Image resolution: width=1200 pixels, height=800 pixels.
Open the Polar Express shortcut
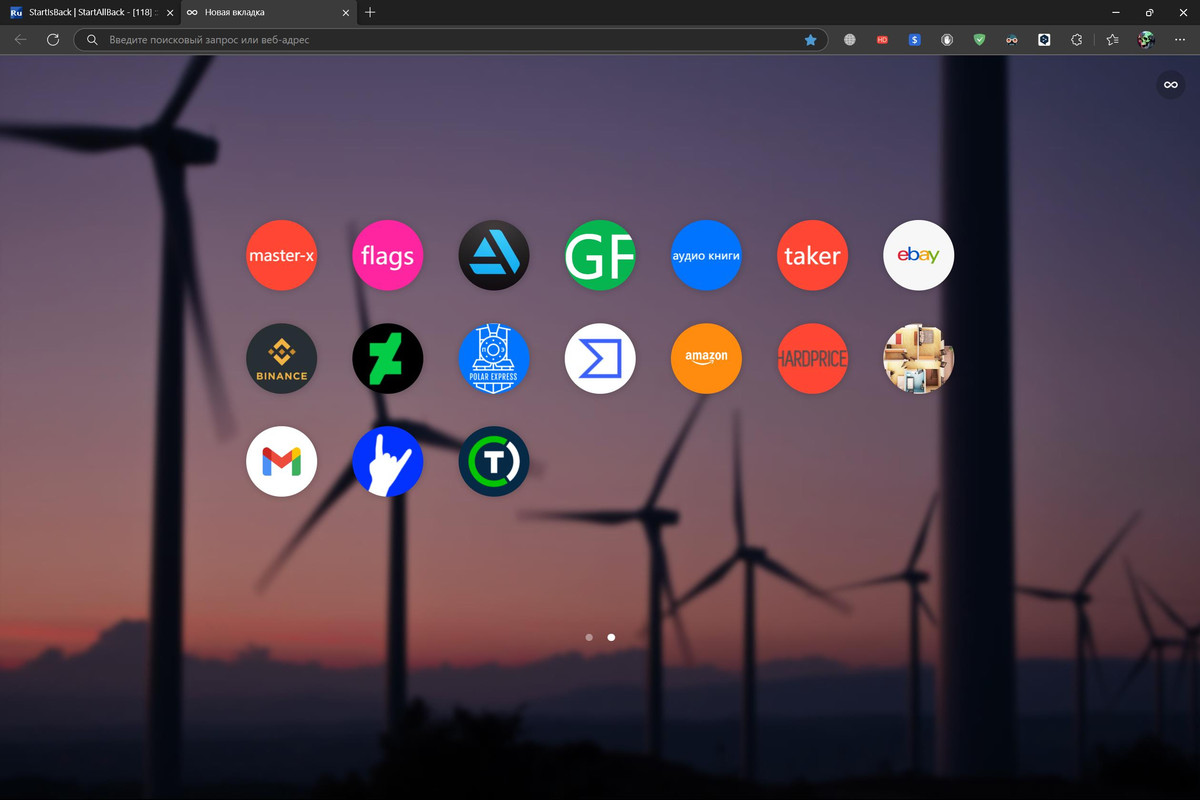coord(494,358)
